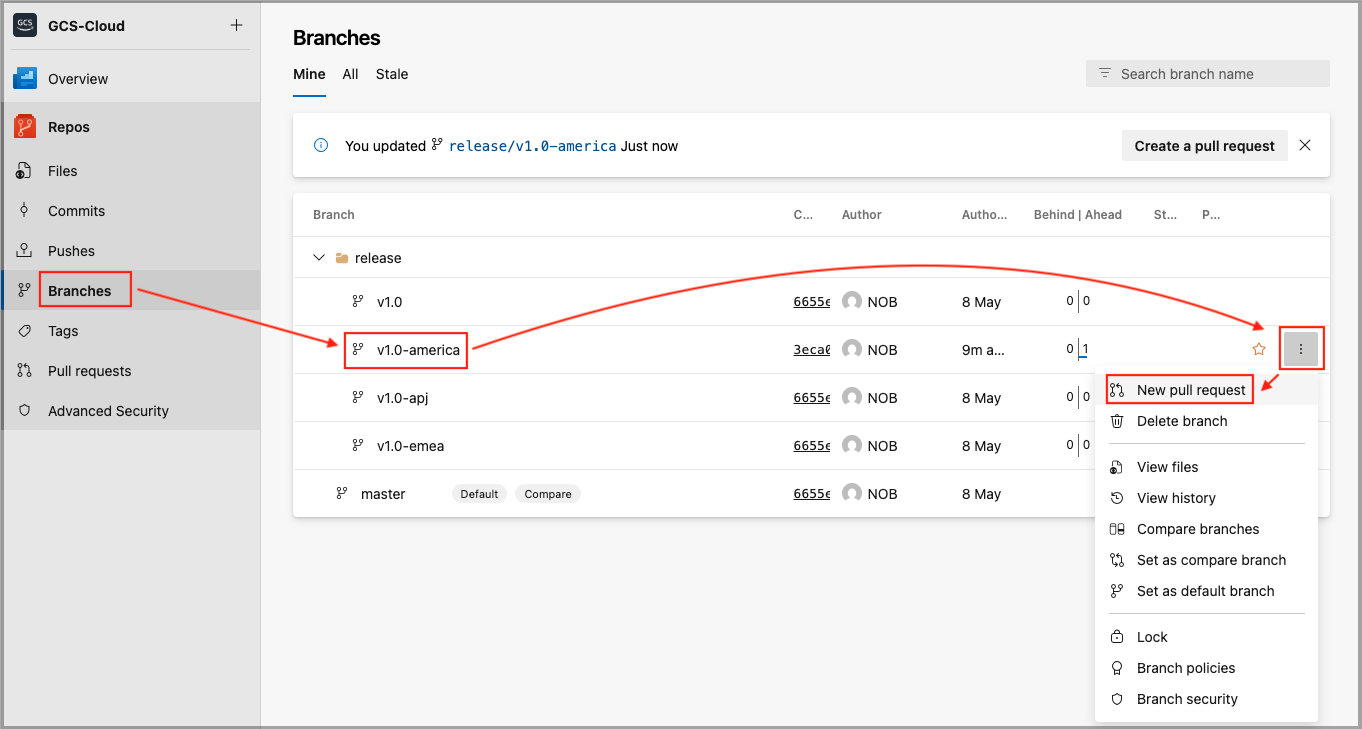This screenshot has width=1362, height=729.
Task: Open Advanced Security shield item
Action: 108,411
